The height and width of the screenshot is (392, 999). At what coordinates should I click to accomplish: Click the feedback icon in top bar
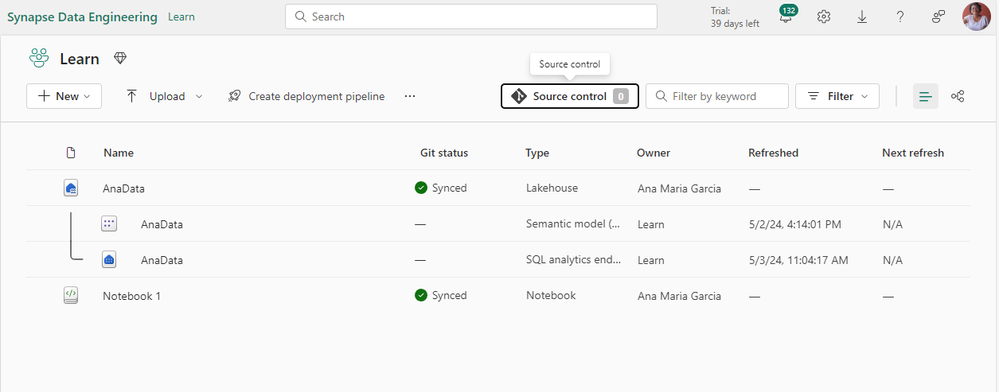[938, 17]
